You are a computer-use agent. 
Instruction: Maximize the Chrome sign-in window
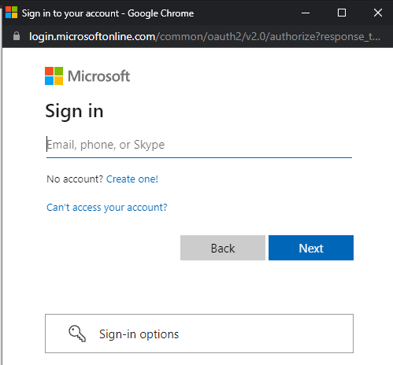pyautogui.click(x=342, y=13)
